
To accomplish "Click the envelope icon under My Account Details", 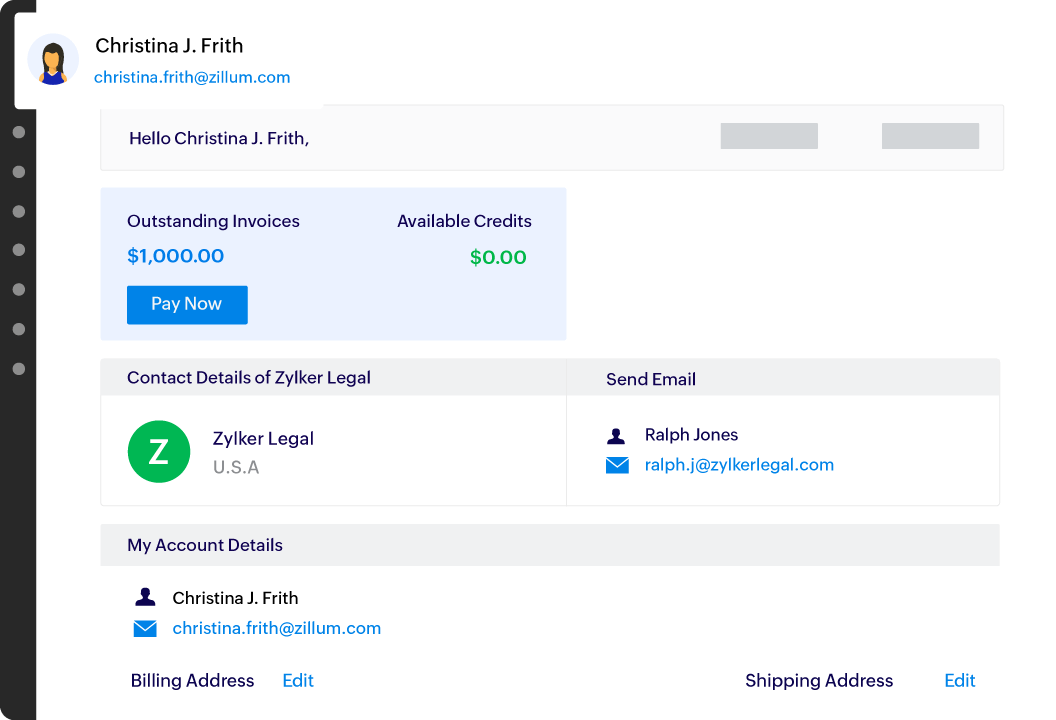I will click(145, 629).
